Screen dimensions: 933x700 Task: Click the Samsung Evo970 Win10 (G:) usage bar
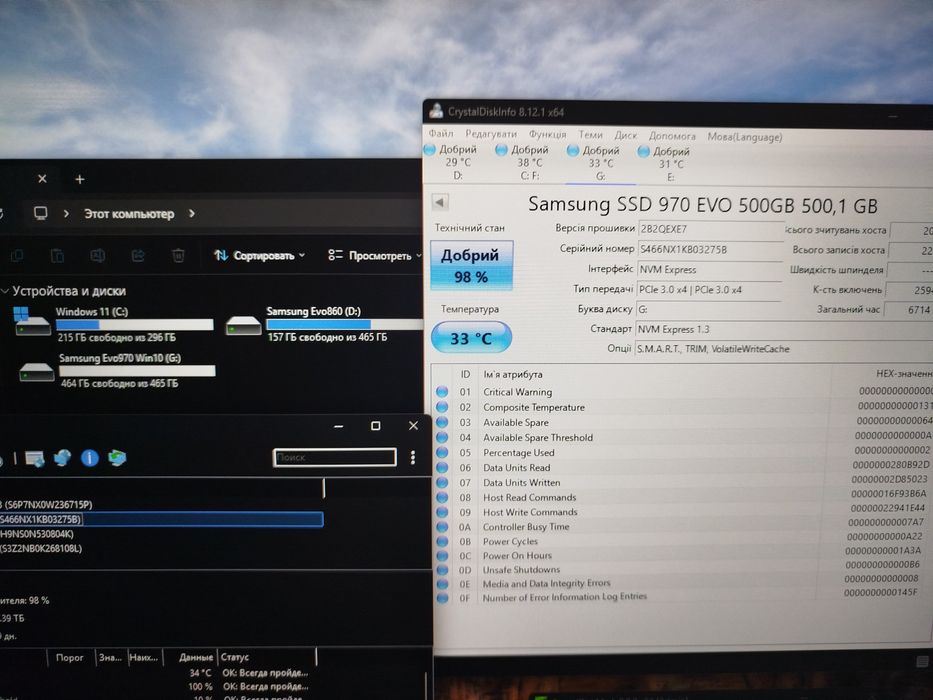click(x=137, y=371)
